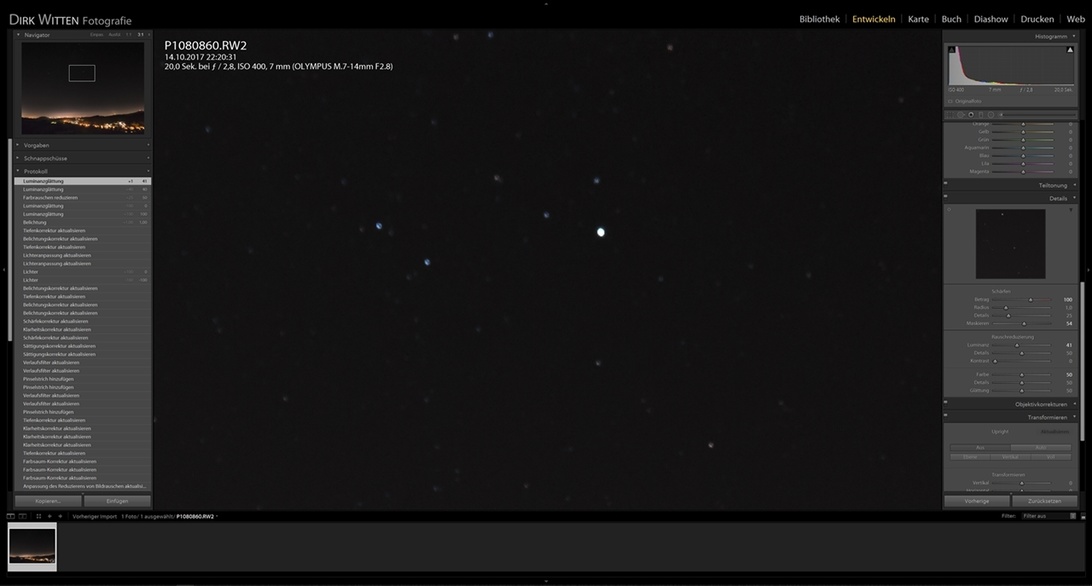This screenshot has width=1092, height=586.
Task: Toggle the Details panel on/off switch
Action: pyautogui.click(x=946, y=198)
